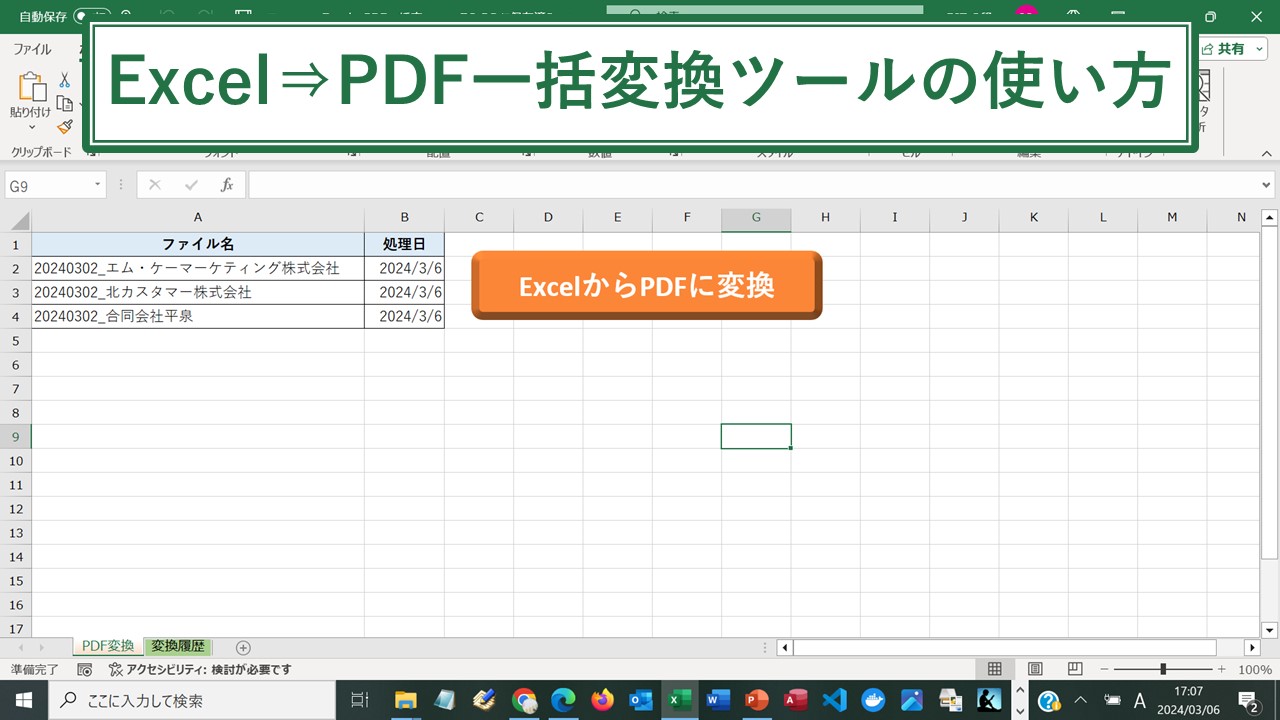Click the zoom out minus button

coord(1104,670)
